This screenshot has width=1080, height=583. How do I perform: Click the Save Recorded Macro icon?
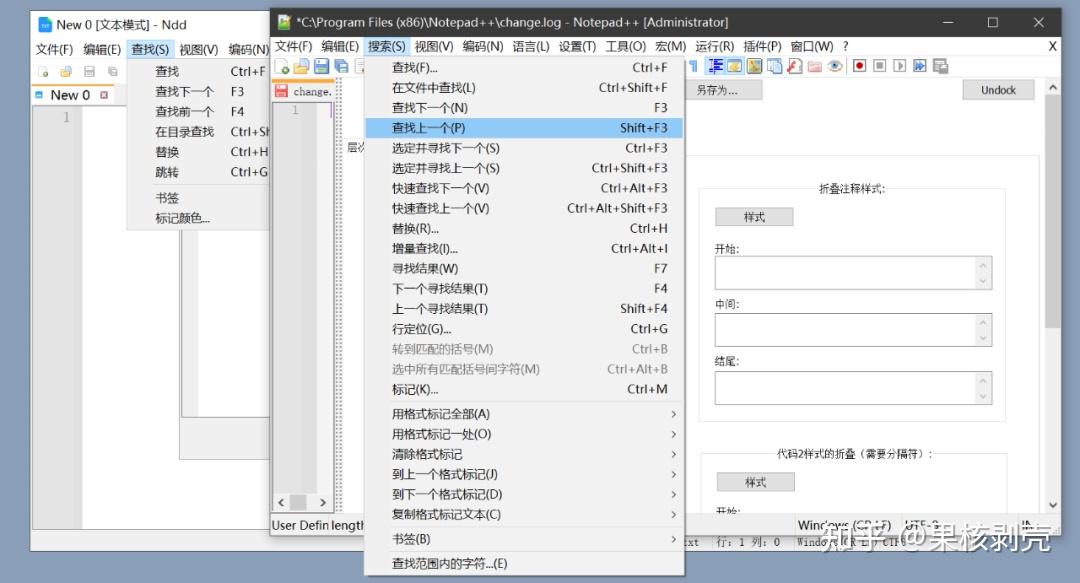click(940, 66)
